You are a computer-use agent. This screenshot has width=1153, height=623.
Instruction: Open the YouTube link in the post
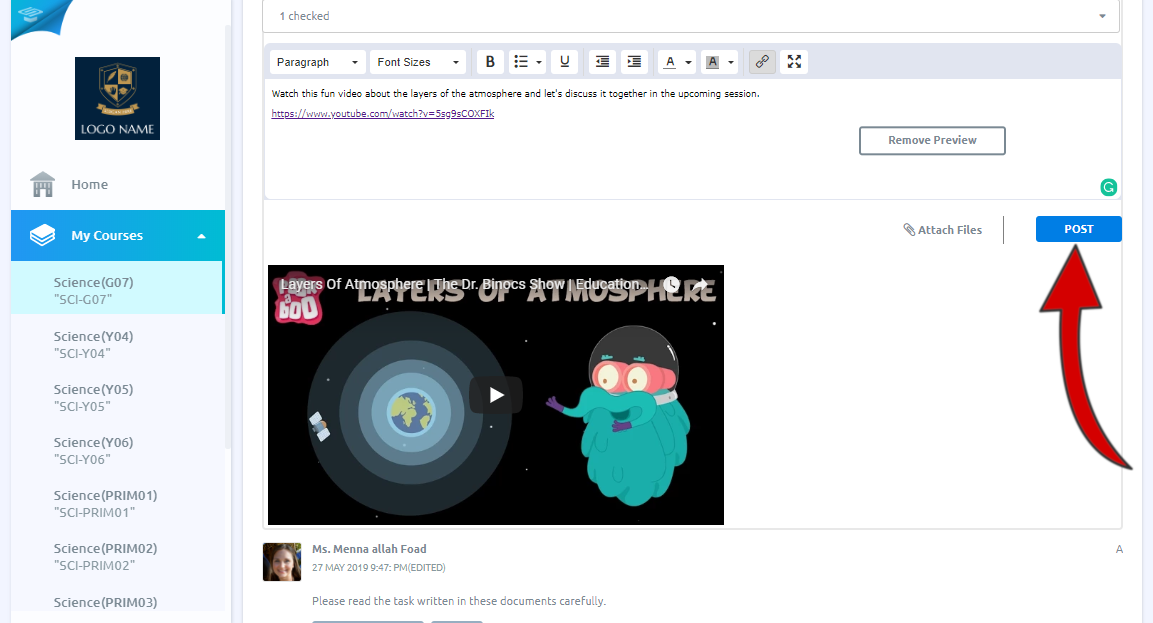coord(382,113)
